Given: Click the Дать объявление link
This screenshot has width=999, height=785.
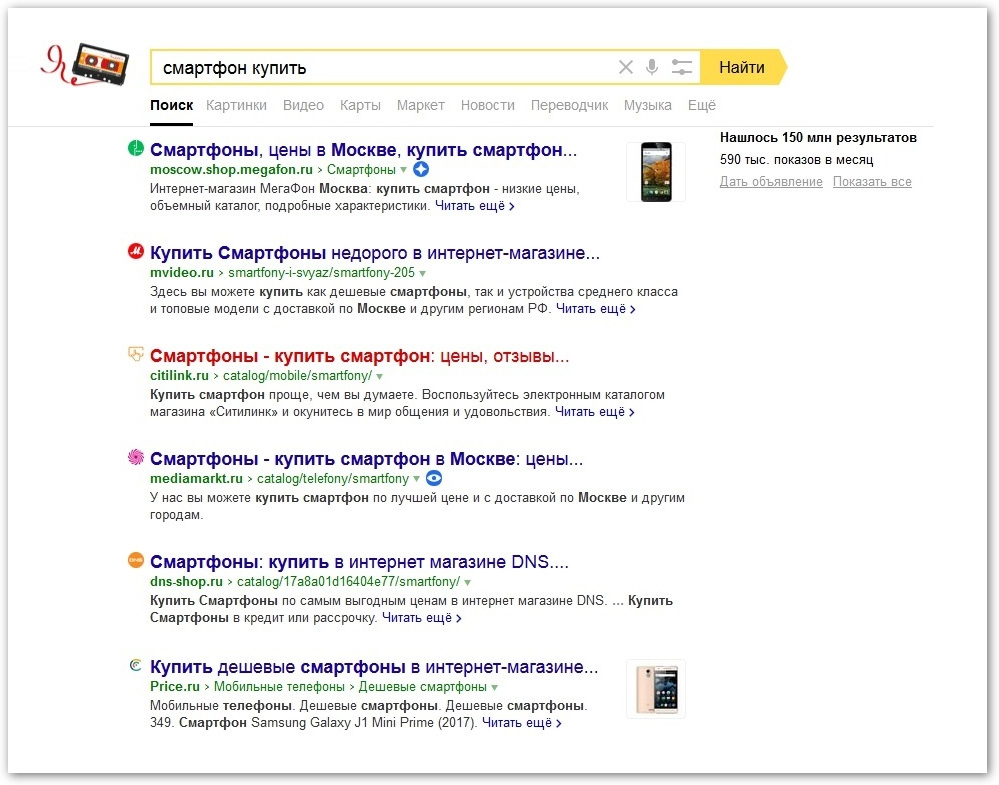Looking at the screenshot, I should click(771, 182).
